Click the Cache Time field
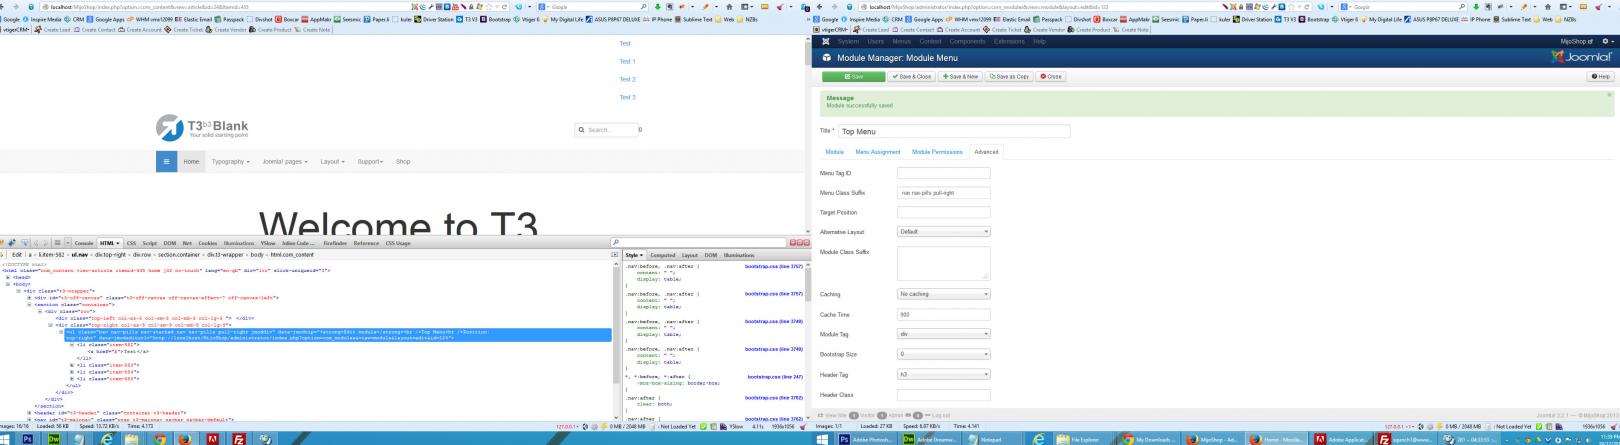This screenshot has height=445, width=1620. [x=943, y=314]
